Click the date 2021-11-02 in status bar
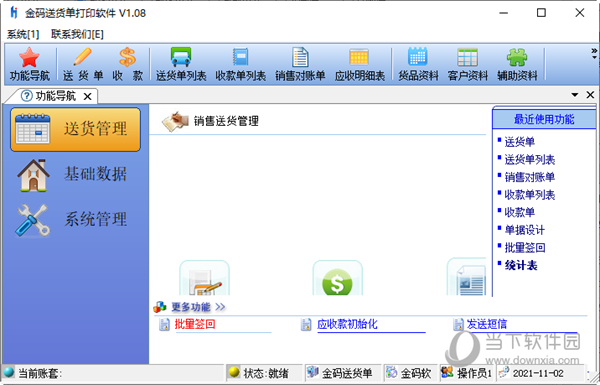This screenshot has width=600, height=385. point(538,373)
